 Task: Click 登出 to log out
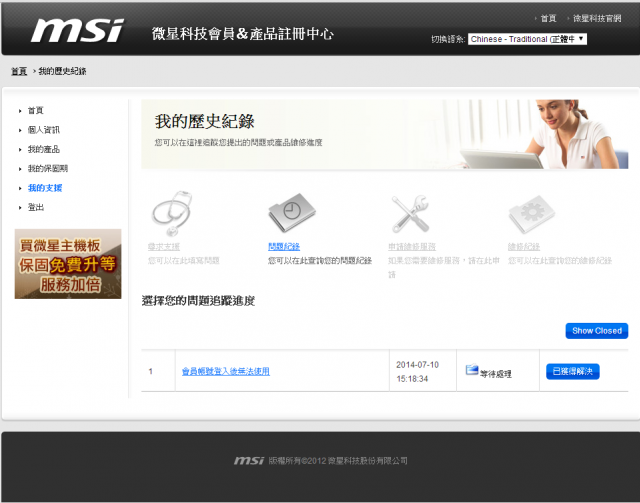tap(36, 207)
